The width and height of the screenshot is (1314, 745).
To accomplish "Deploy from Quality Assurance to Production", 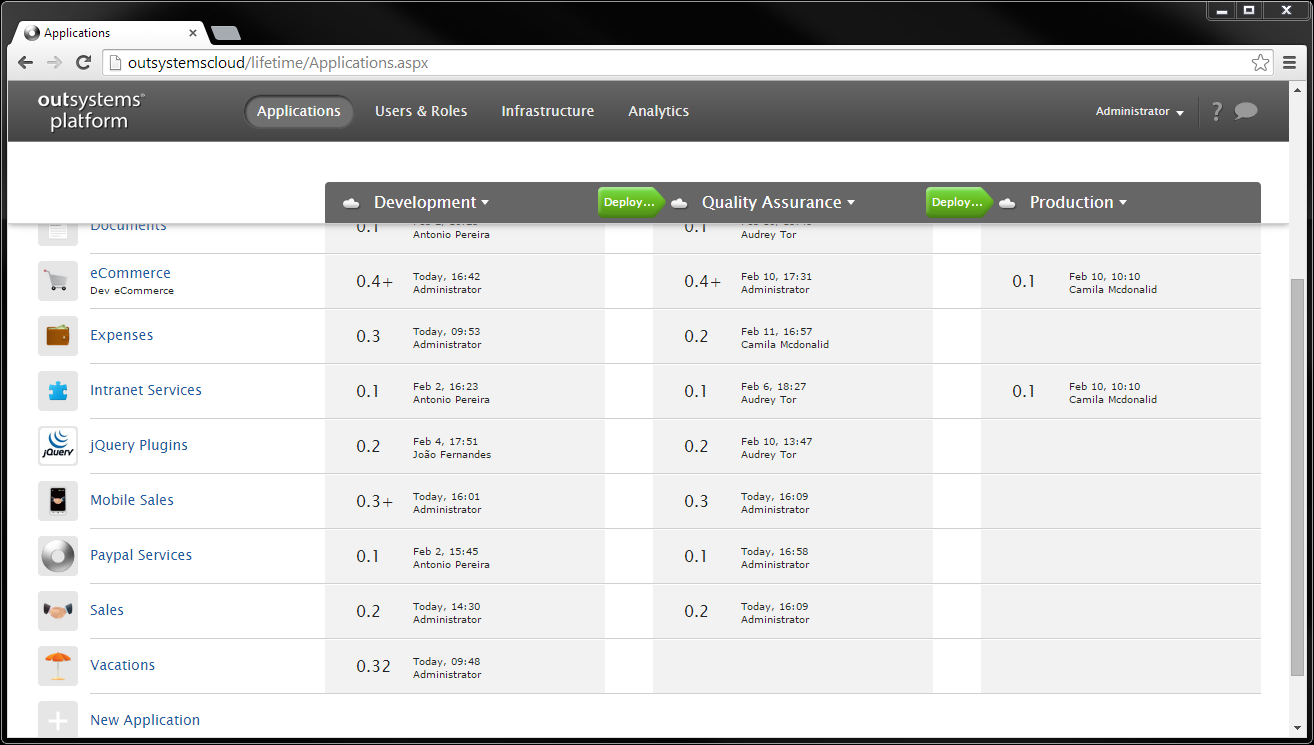I will click(960, 202).
